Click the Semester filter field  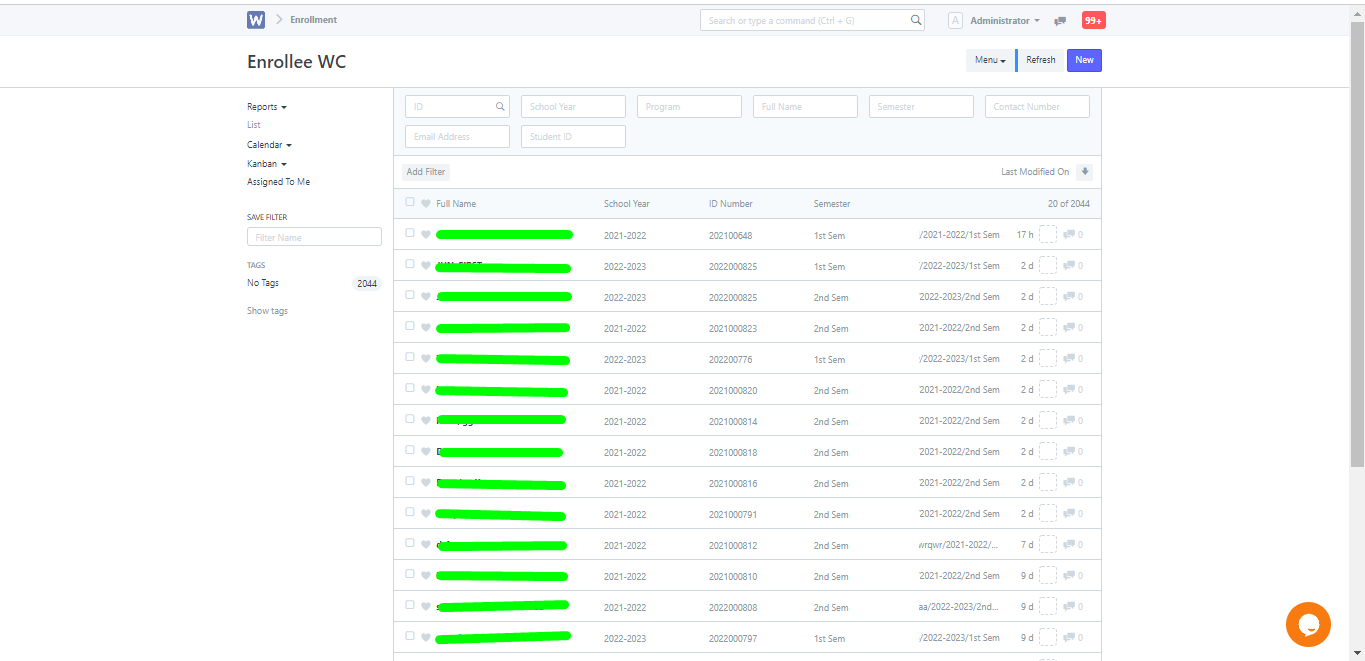[921, 107]
